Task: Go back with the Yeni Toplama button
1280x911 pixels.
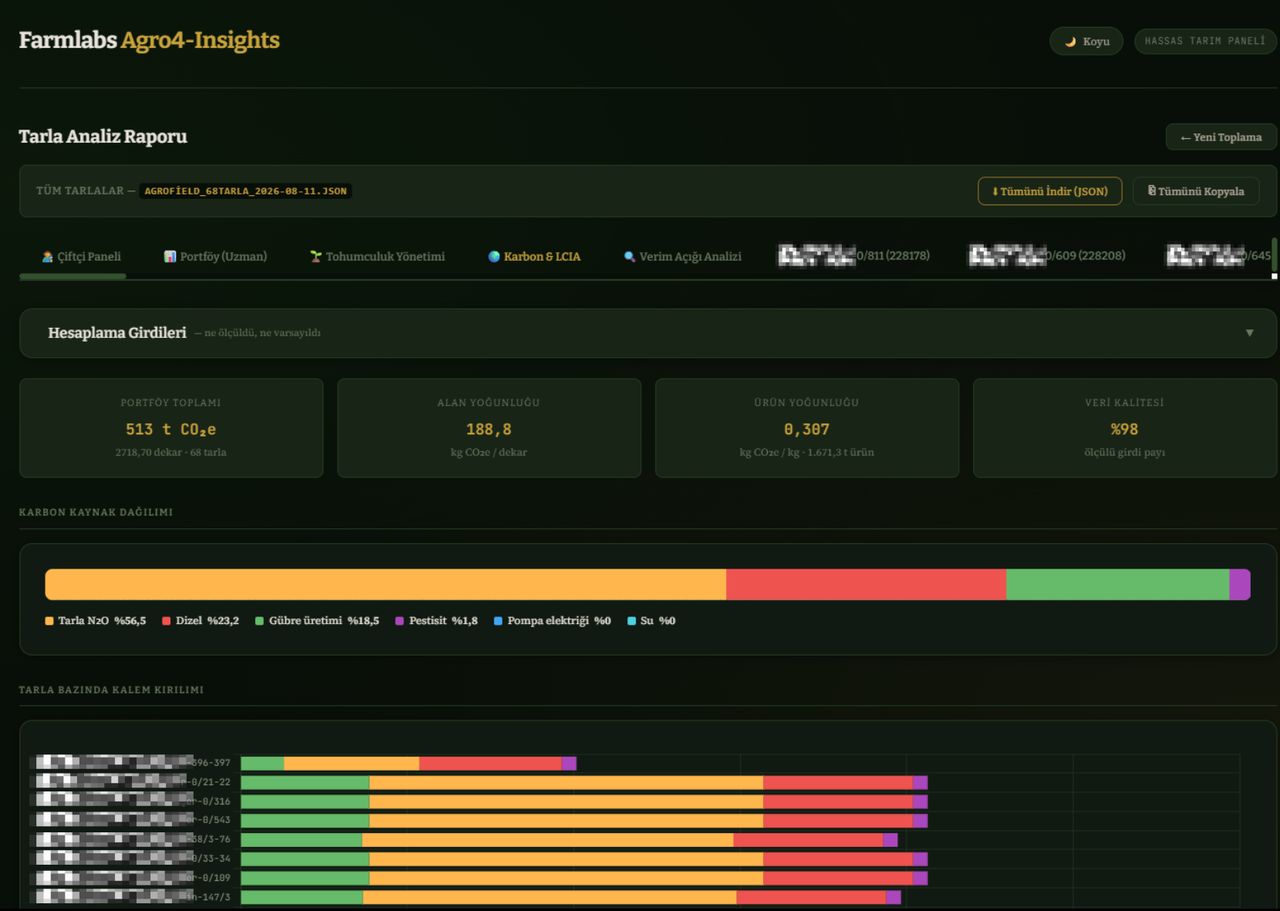Action: click(x=1221, y=137)
